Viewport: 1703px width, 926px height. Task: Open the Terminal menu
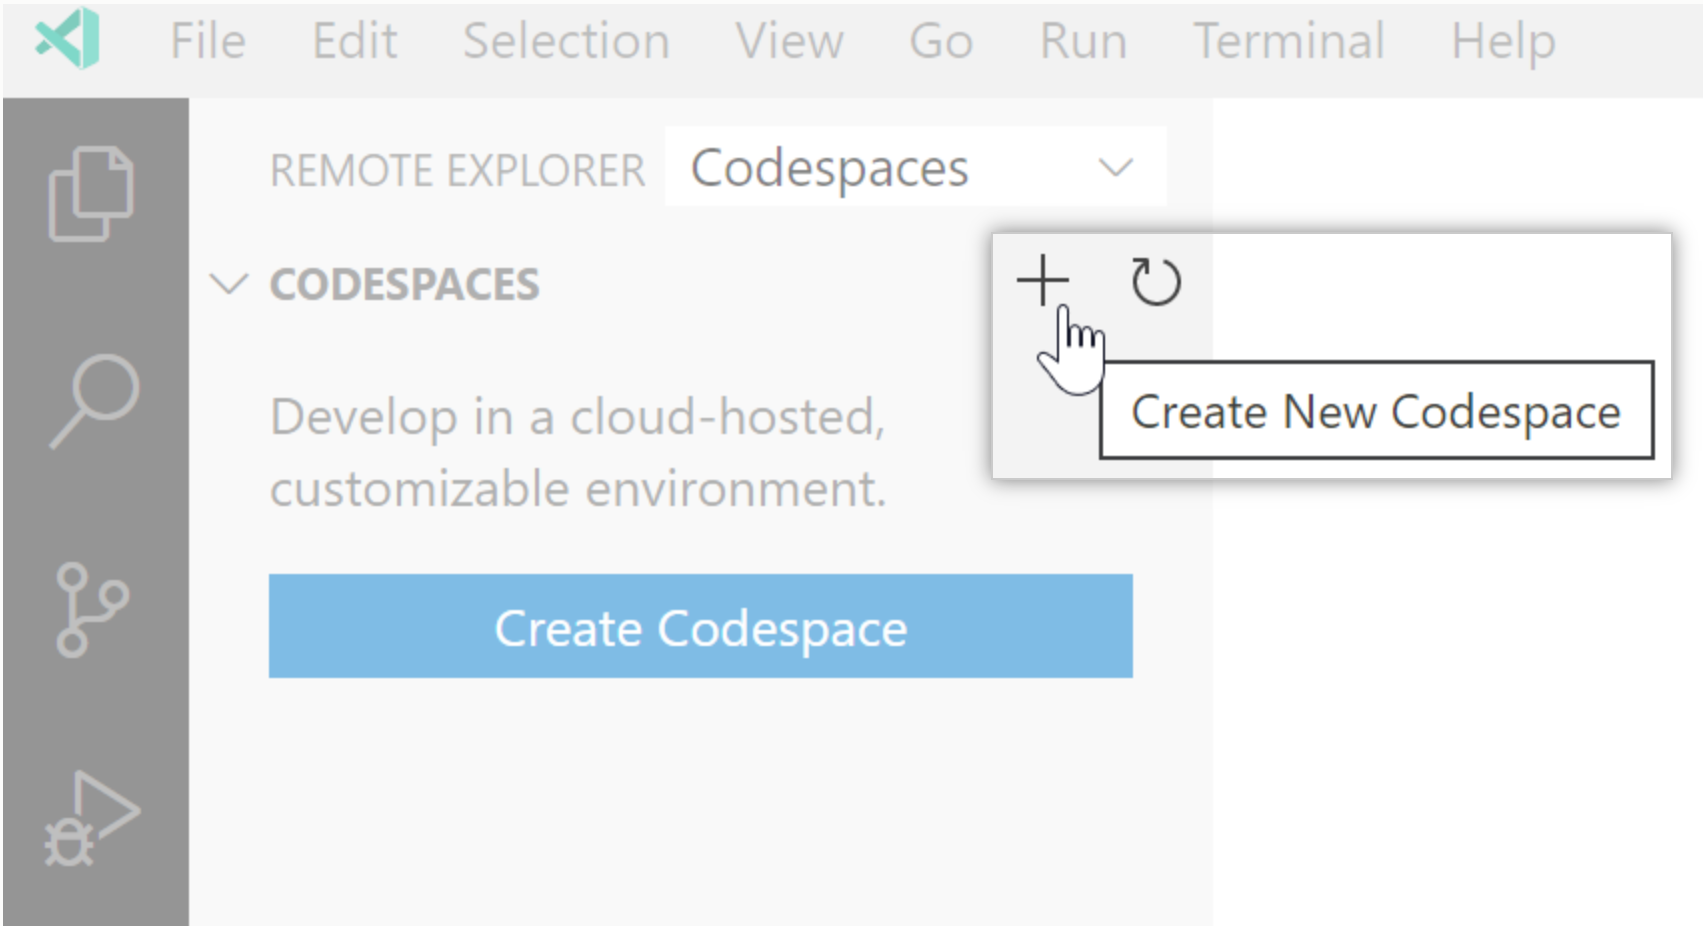point(1289,42)
